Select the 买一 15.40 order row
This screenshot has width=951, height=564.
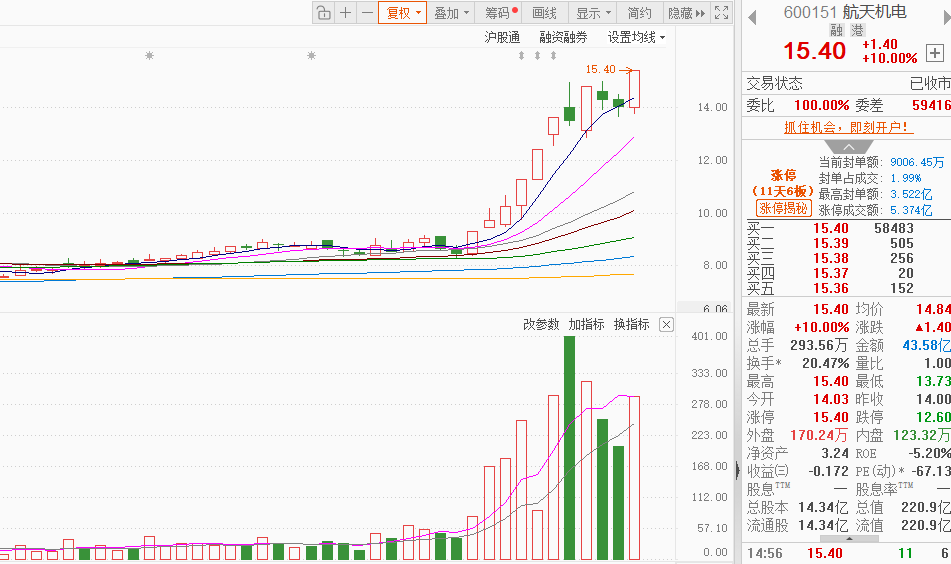[846, 229]
